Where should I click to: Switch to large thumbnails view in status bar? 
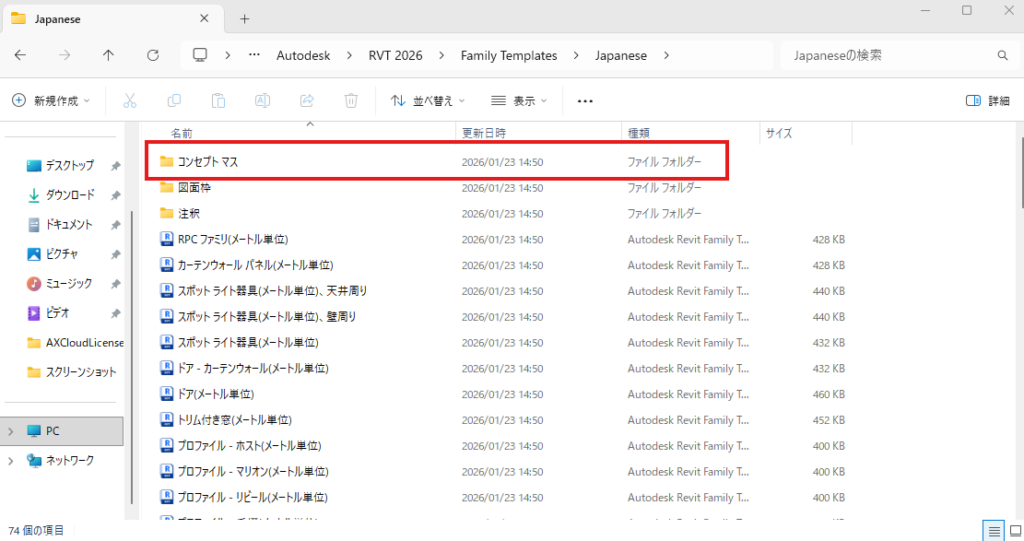1011,530
